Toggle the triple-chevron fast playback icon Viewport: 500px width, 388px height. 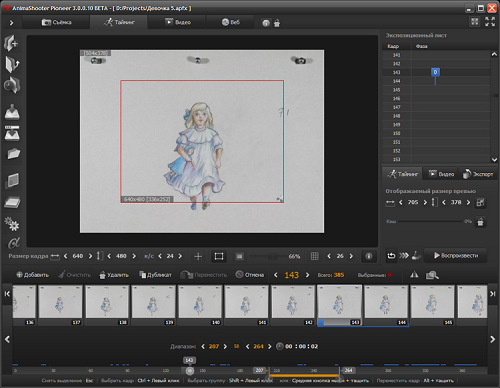404,256
